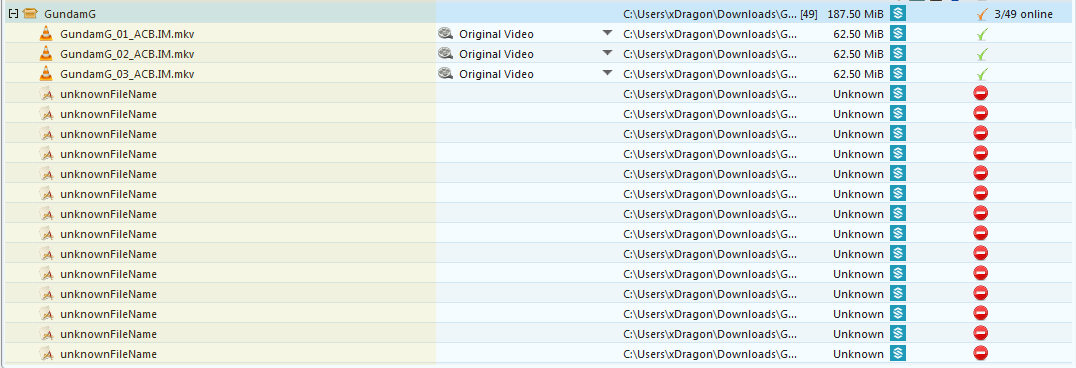This screenshot has width=1076, height=368.
Task: Click the GundamG package download path
Action: click(710, 14)
